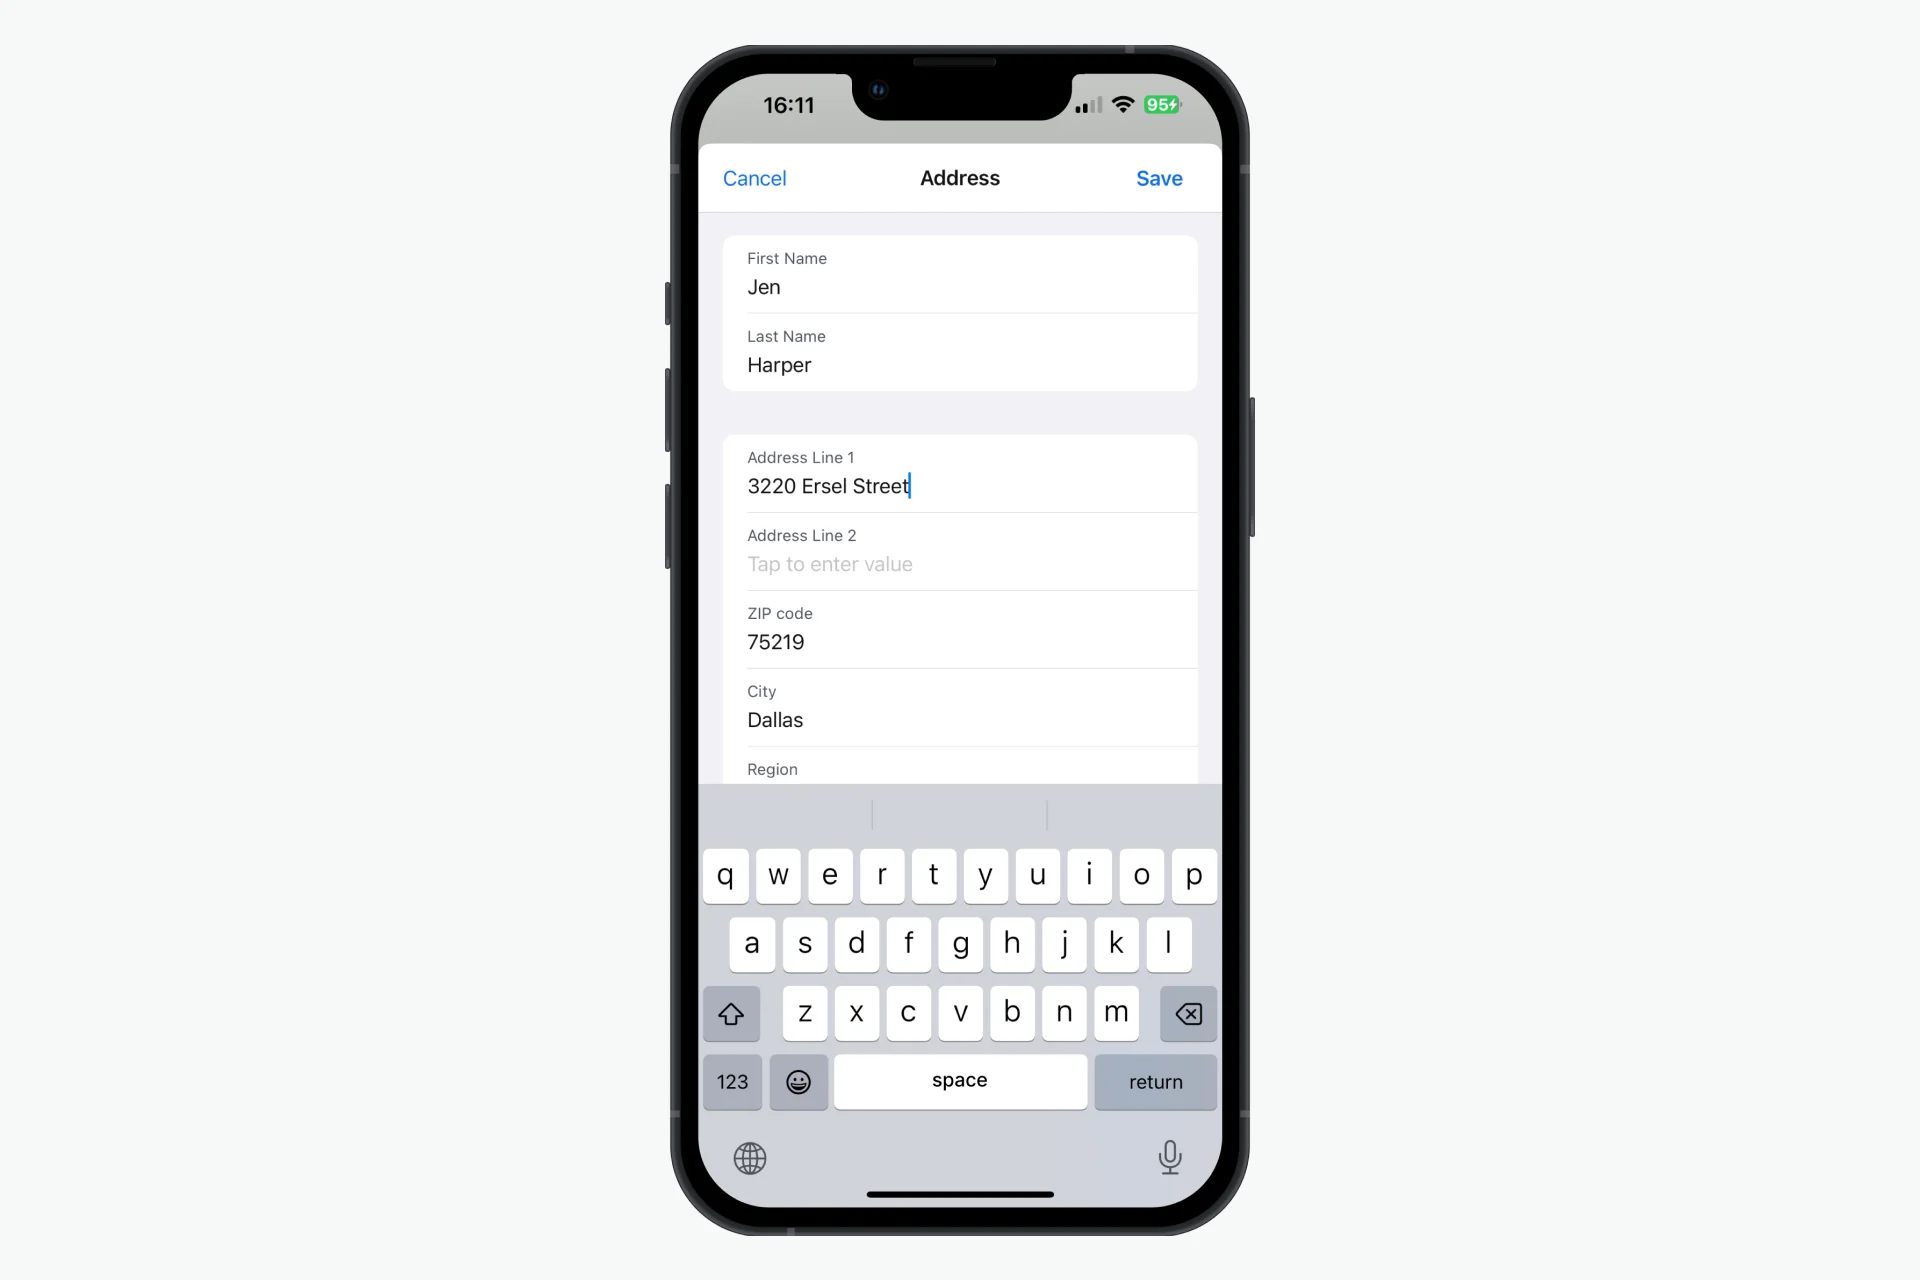
Task: Tap the Cancel button
Action: tap(753, 177)
